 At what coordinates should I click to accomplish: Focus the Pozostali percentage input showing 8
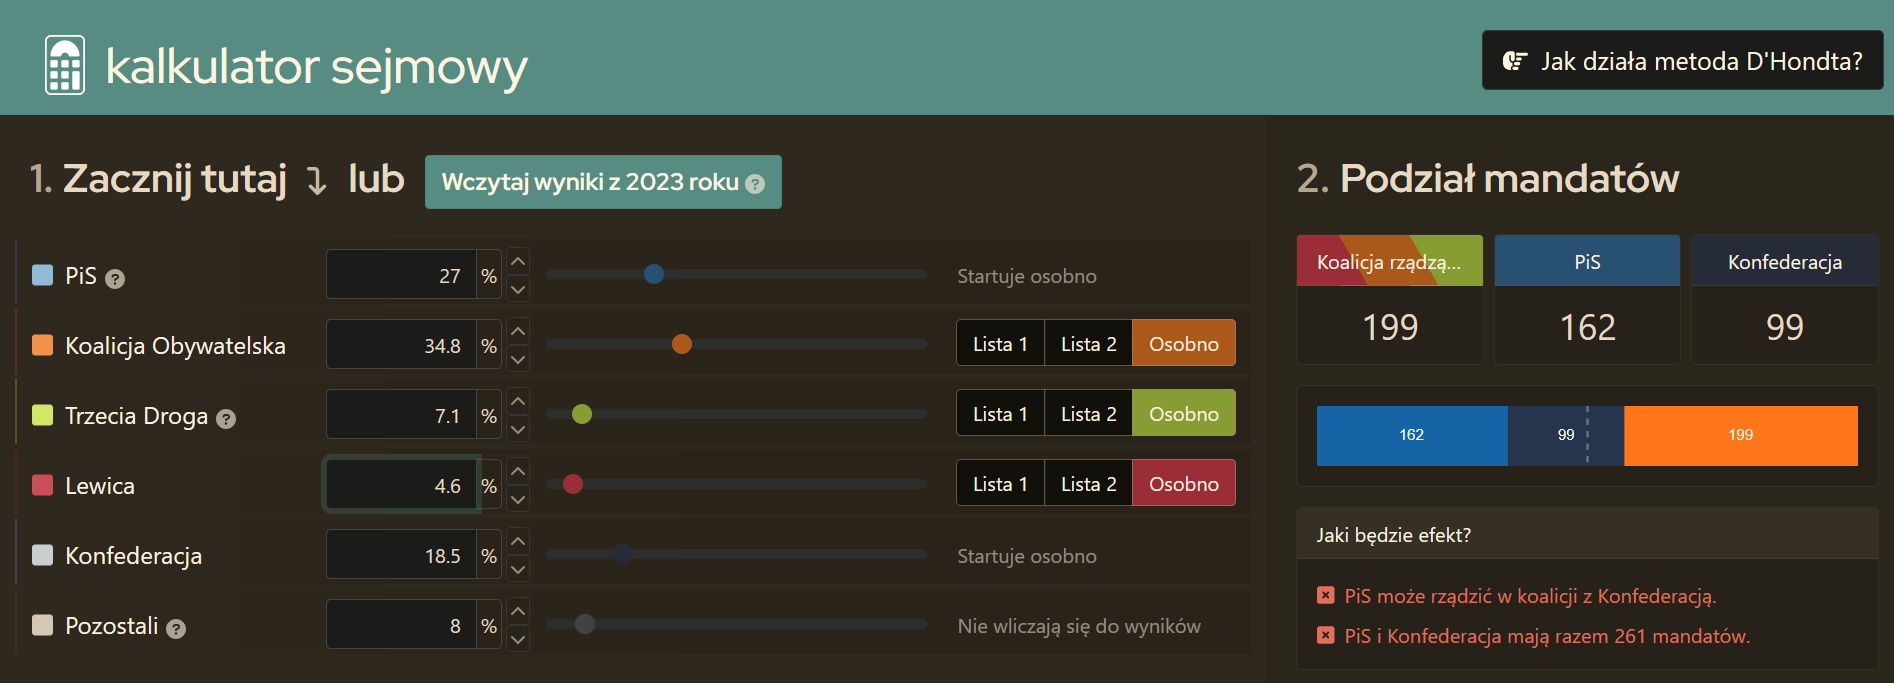coord(401,625)
